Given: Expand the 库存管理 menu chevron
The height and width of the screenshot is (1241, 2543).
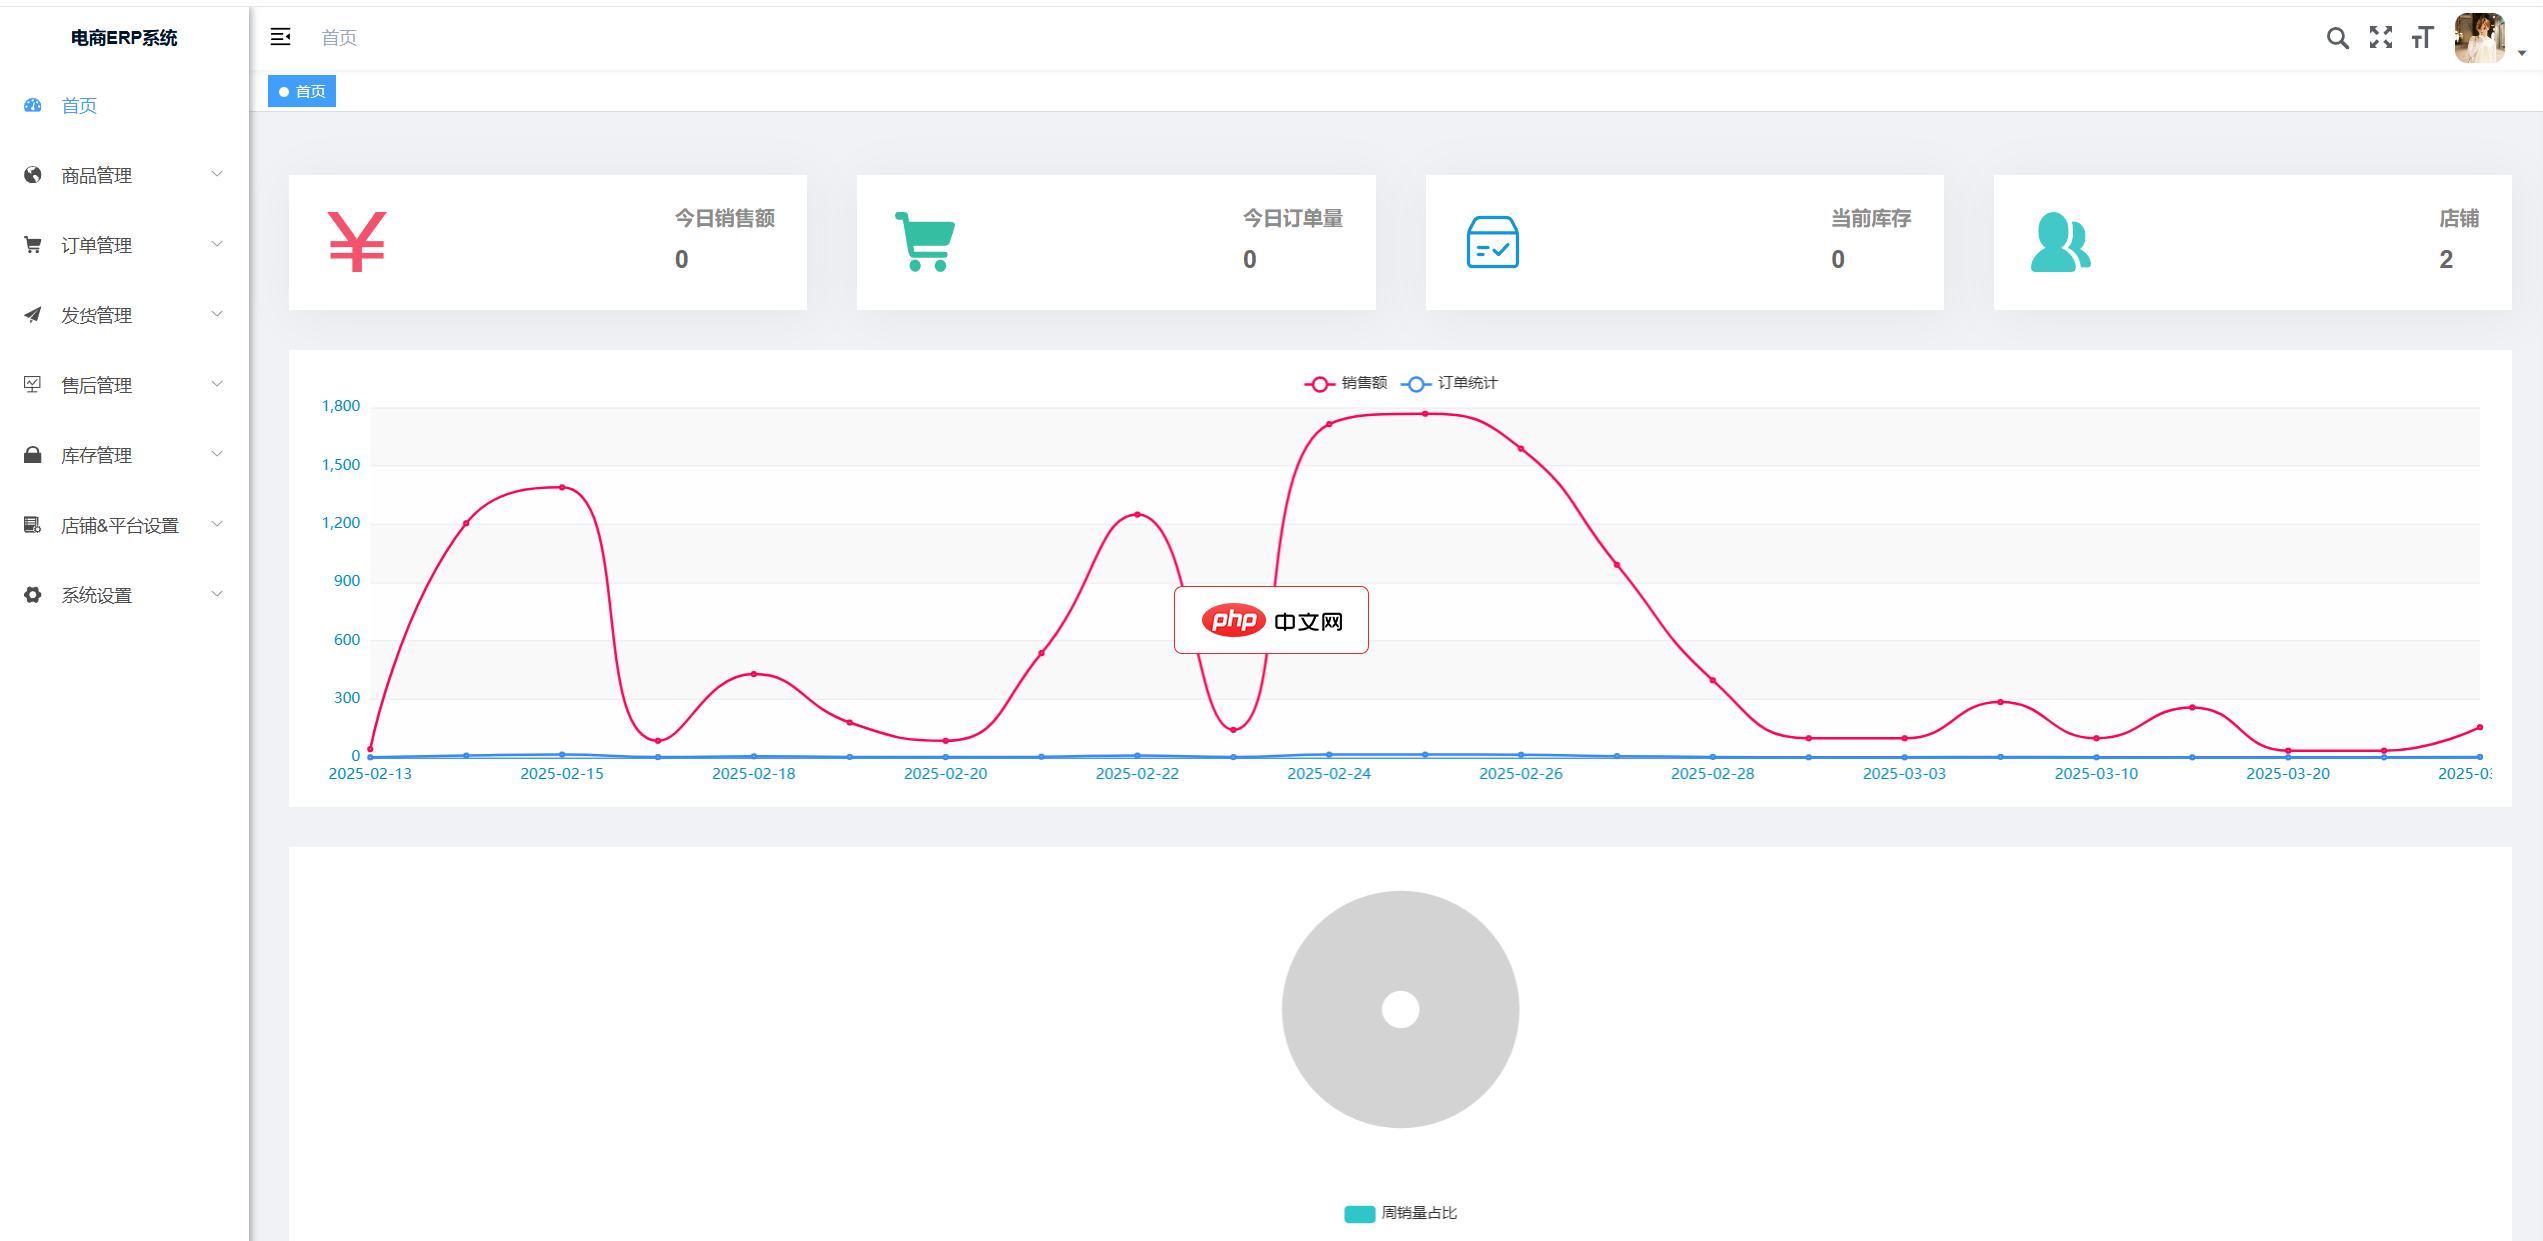Looking at the screenshot, I should pos(217,454).
